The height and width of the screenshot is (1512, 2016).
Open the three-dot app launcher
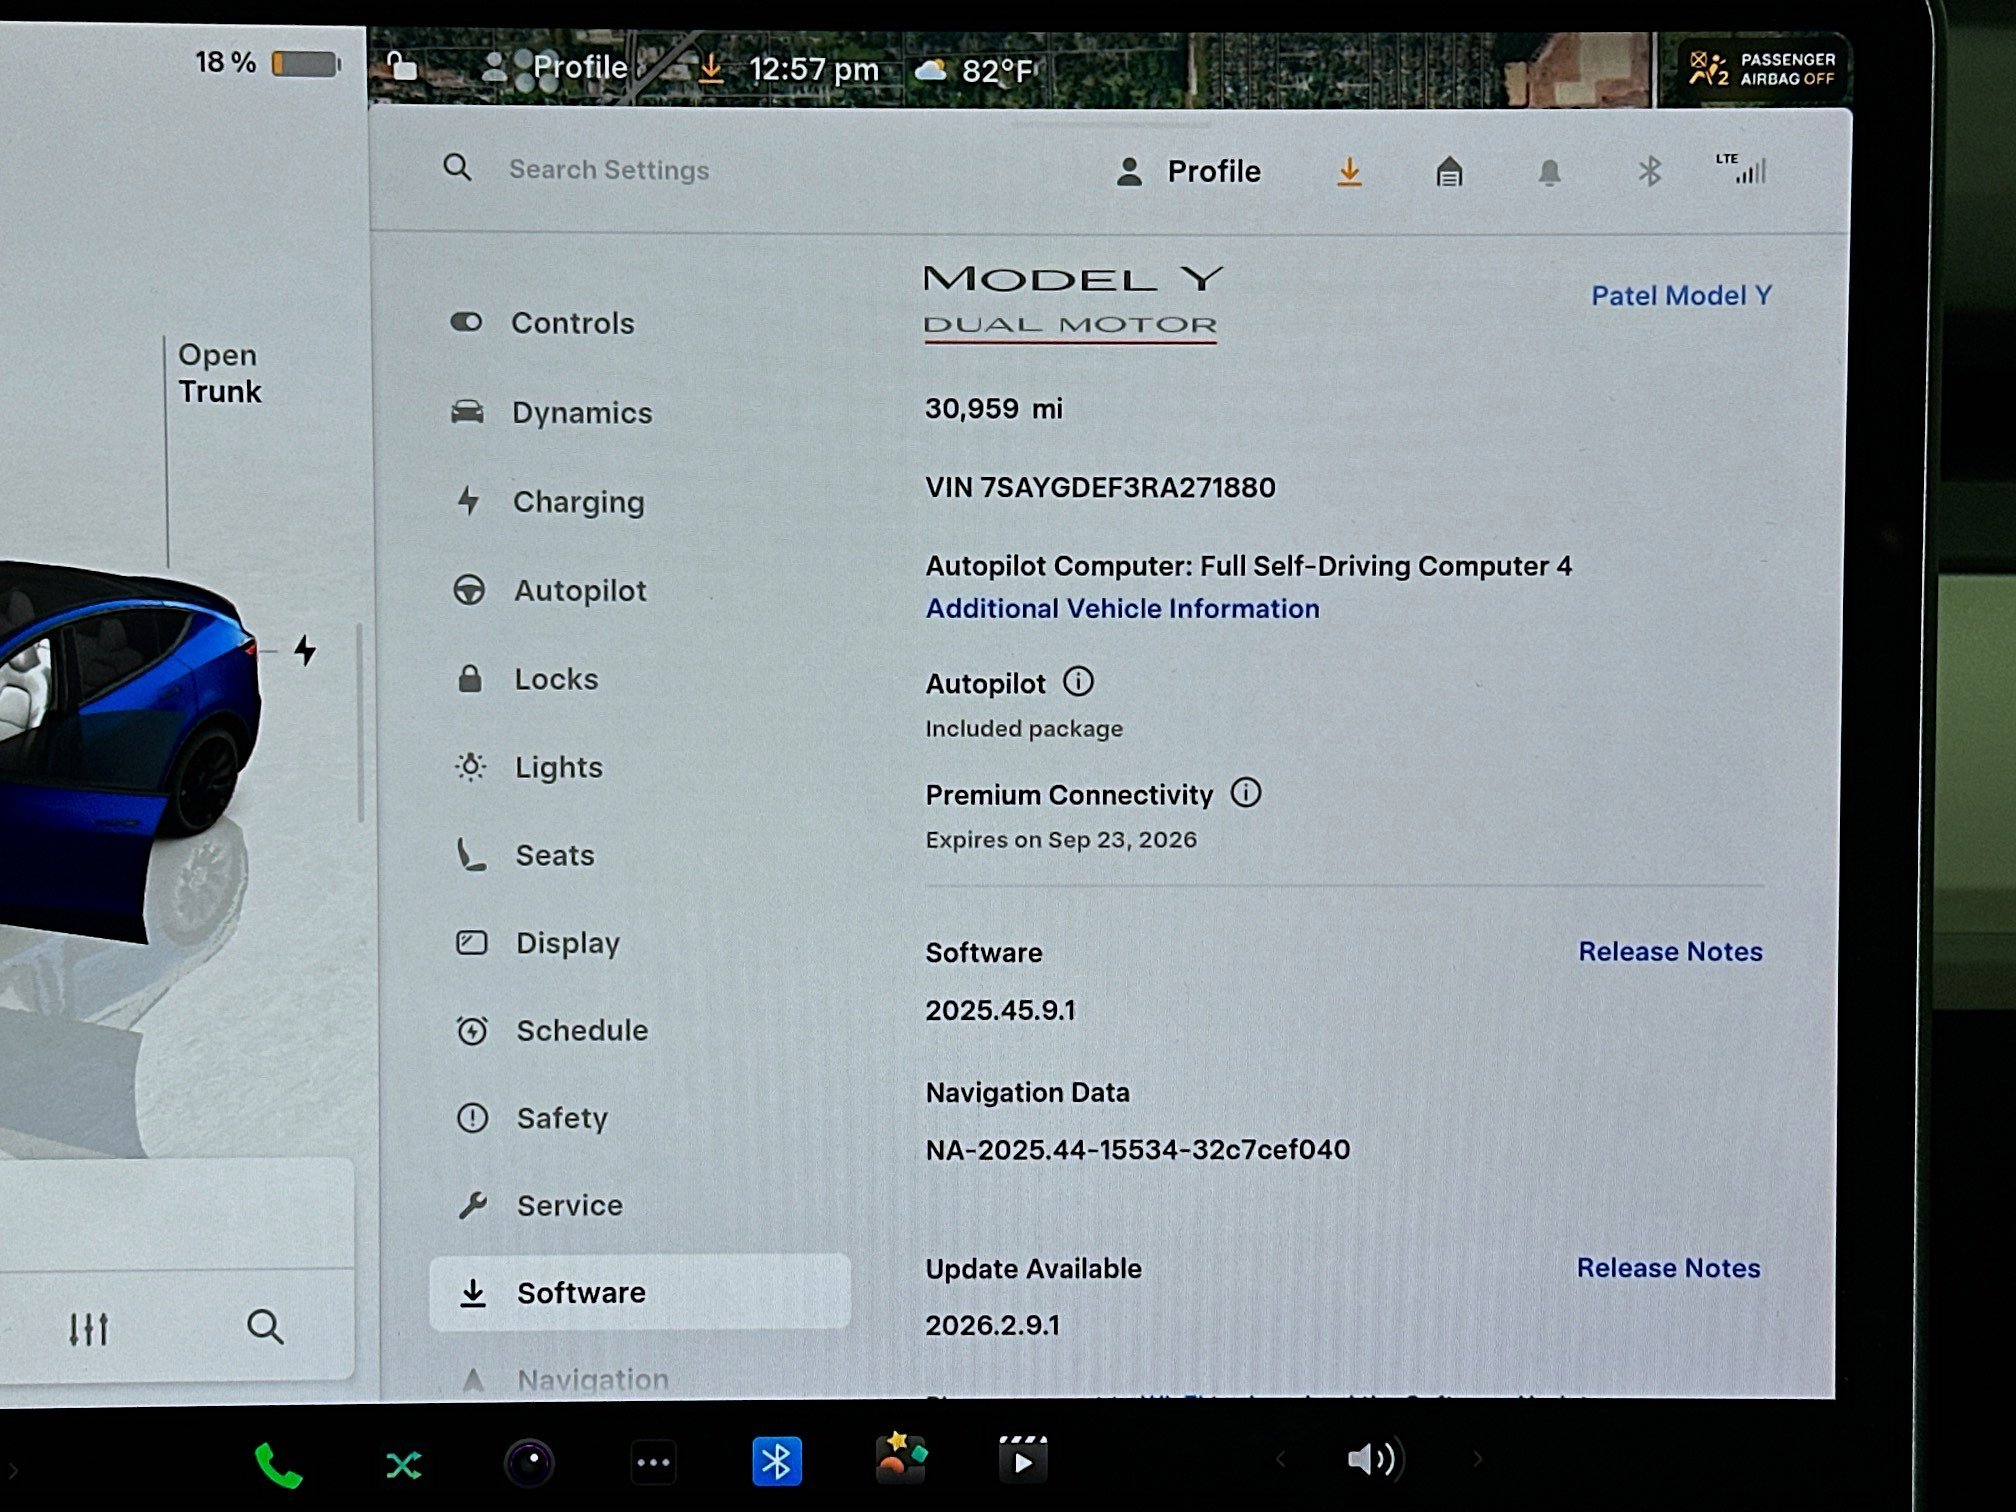click(x=654, y=1463)
